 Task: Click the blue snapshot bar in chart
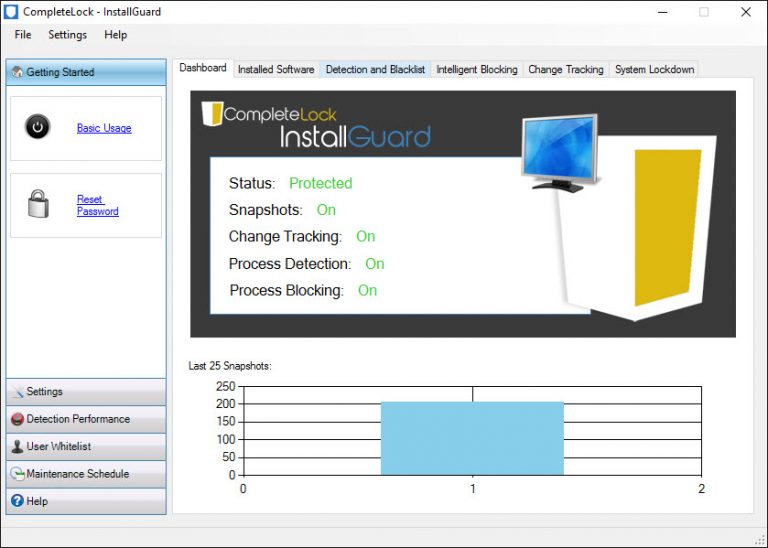coord(472,438)
